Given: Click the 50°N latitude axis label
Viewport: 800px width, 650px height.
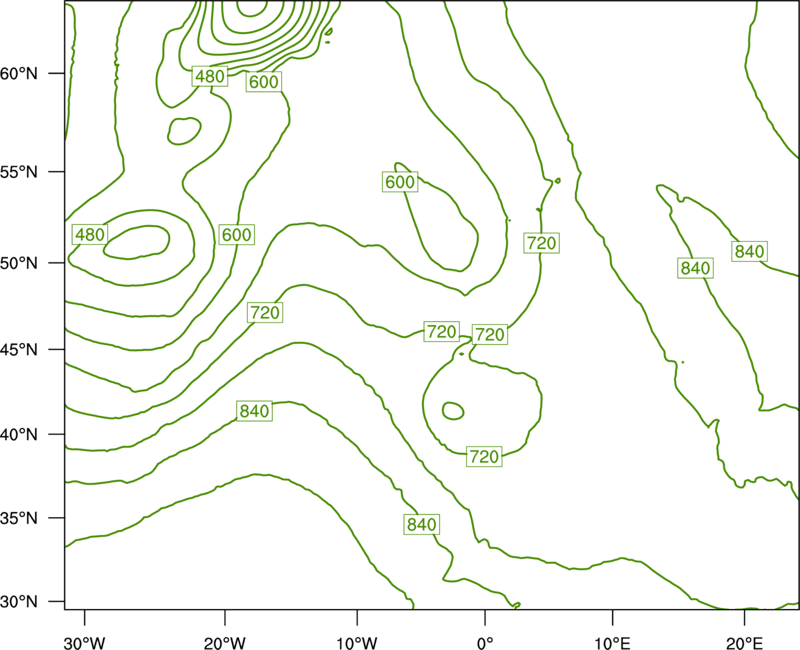Looking at the screenshot, I should click(19, 263).
